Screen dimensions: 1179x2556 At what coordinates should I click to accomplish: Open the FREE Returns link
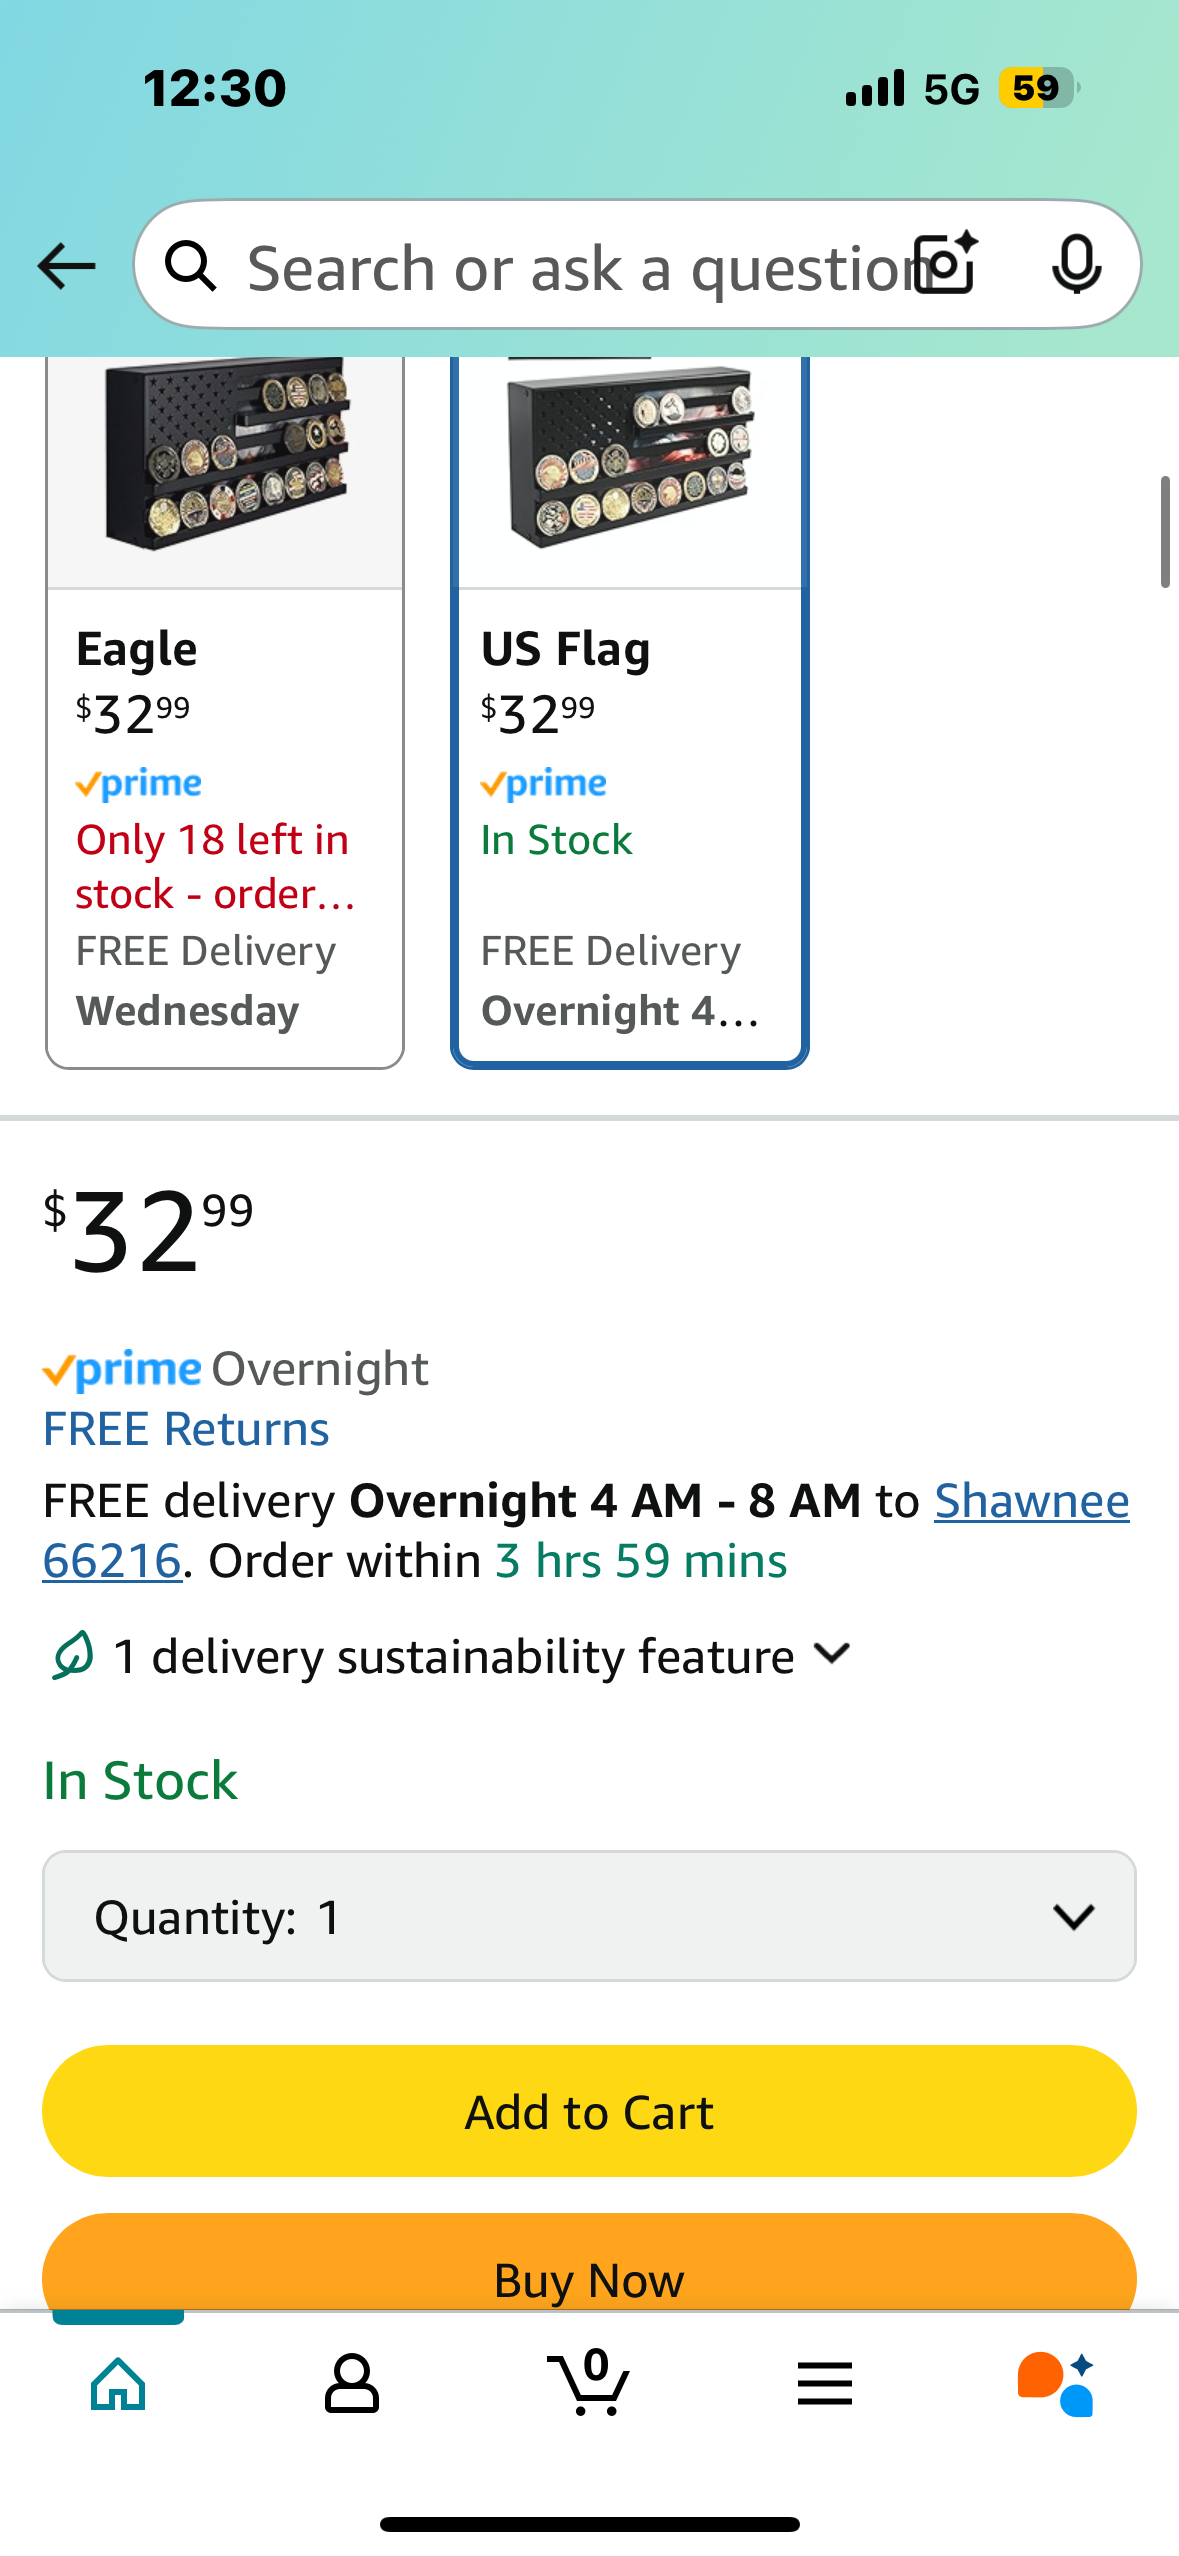point(186,1429)
